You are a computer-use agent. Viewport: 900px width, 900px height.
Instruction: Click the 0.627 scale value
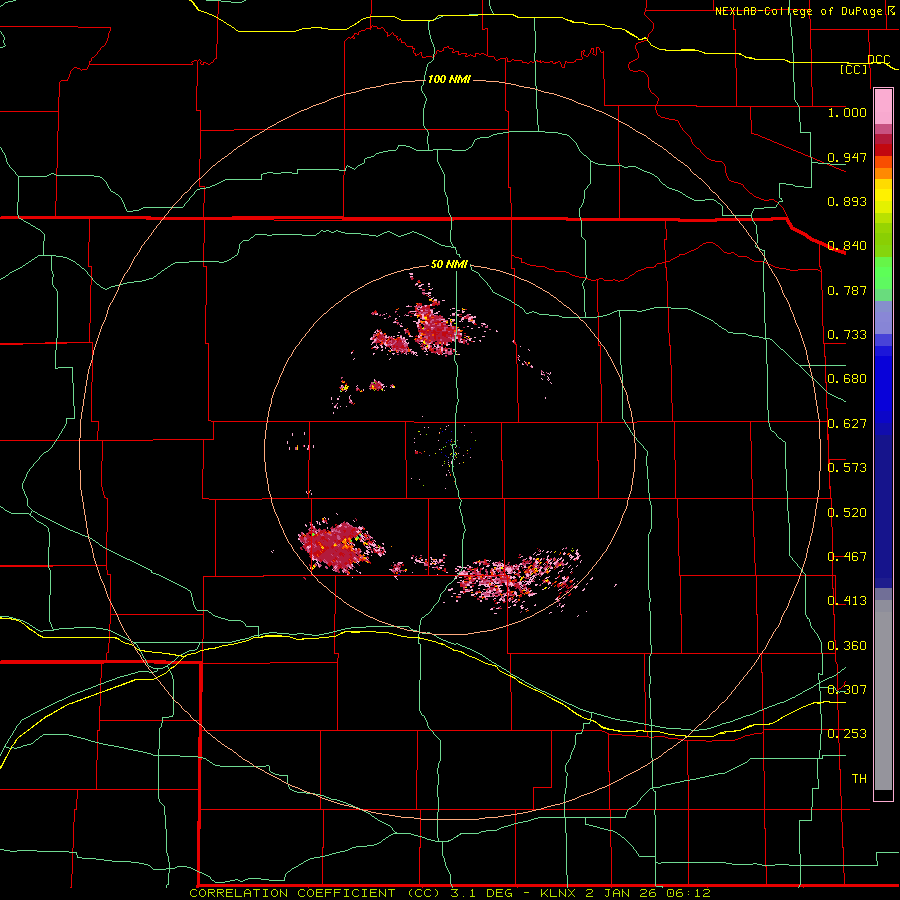click(x=847, y=424)
